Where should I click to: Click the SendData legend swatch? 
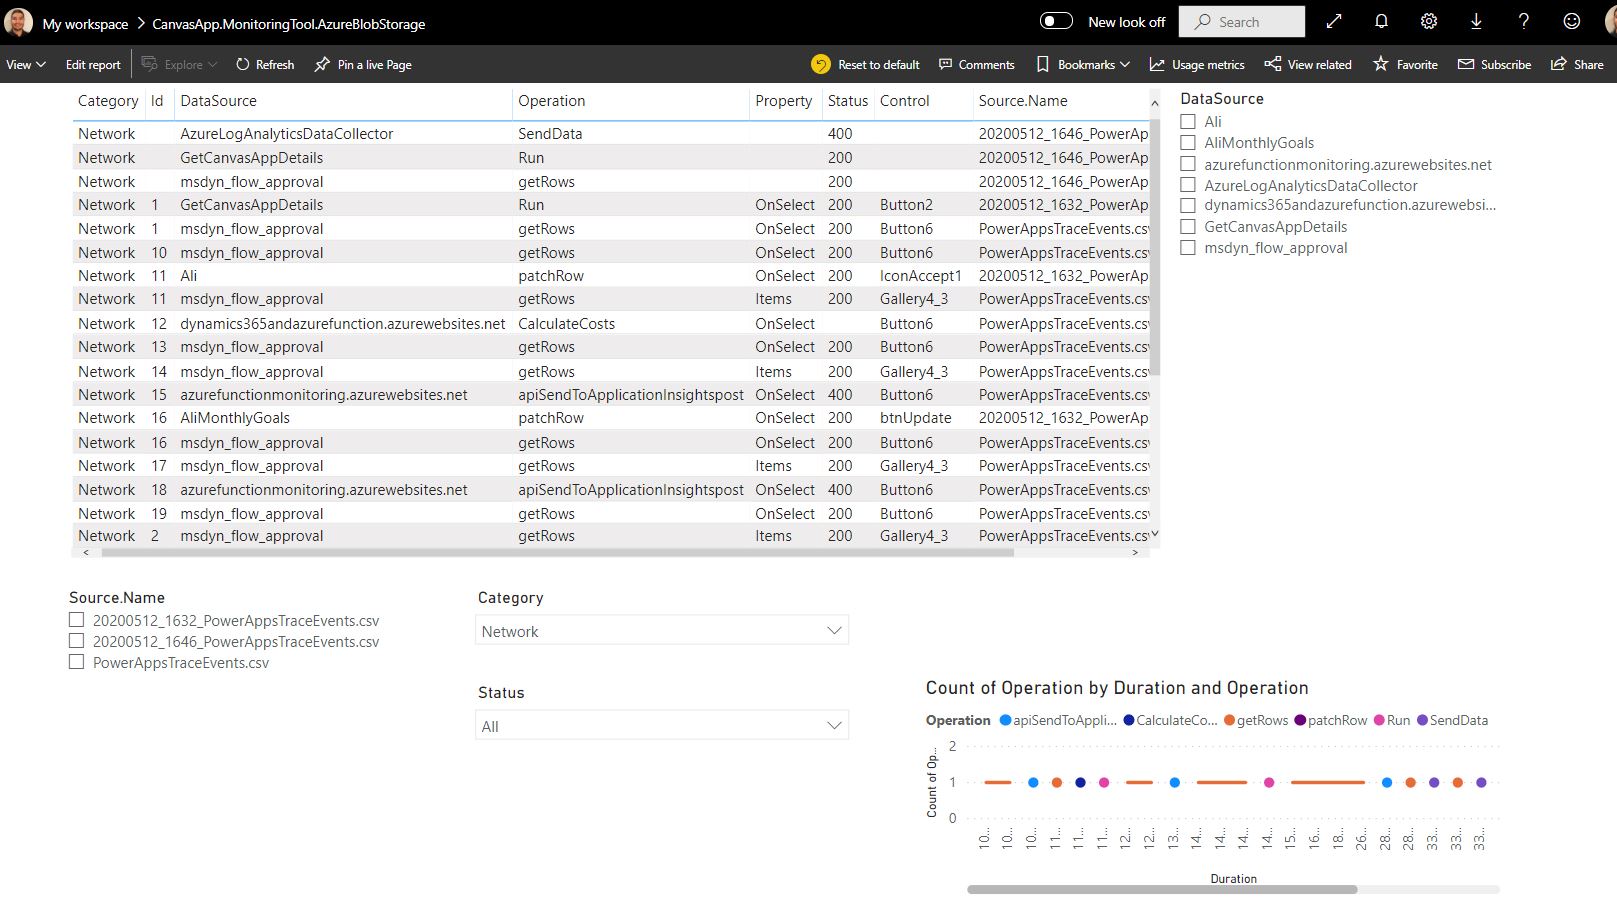[1422, 720]
